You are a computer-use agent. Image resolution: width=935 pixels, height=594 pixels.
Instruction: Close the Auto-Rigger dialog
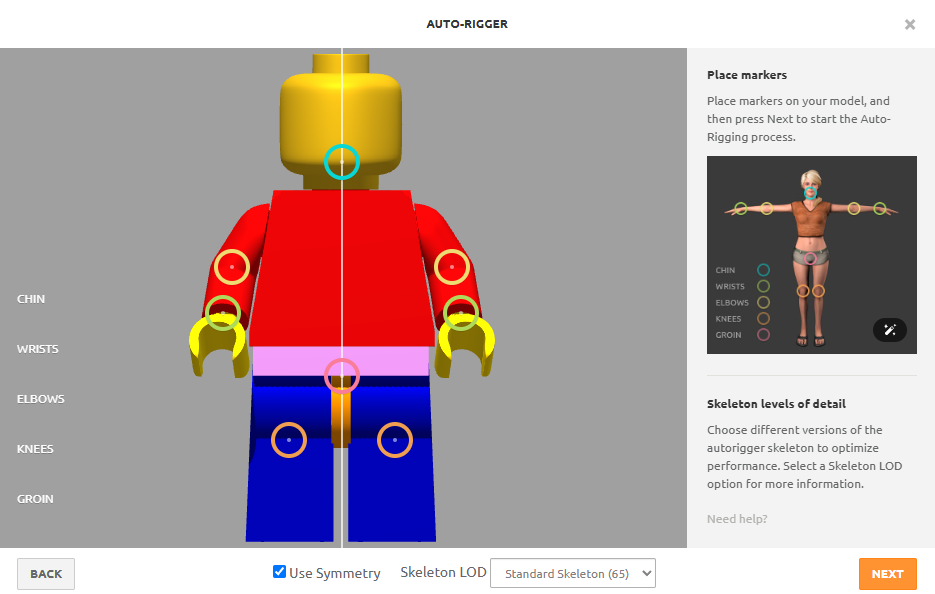909,24
